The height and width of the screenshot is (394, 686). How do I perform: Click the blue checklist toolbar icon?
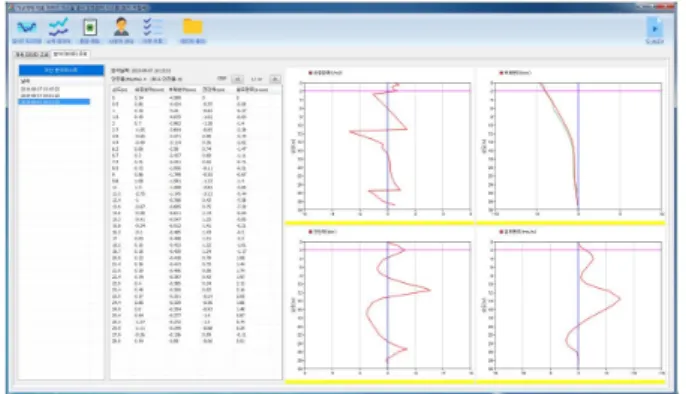pos(152,27)
